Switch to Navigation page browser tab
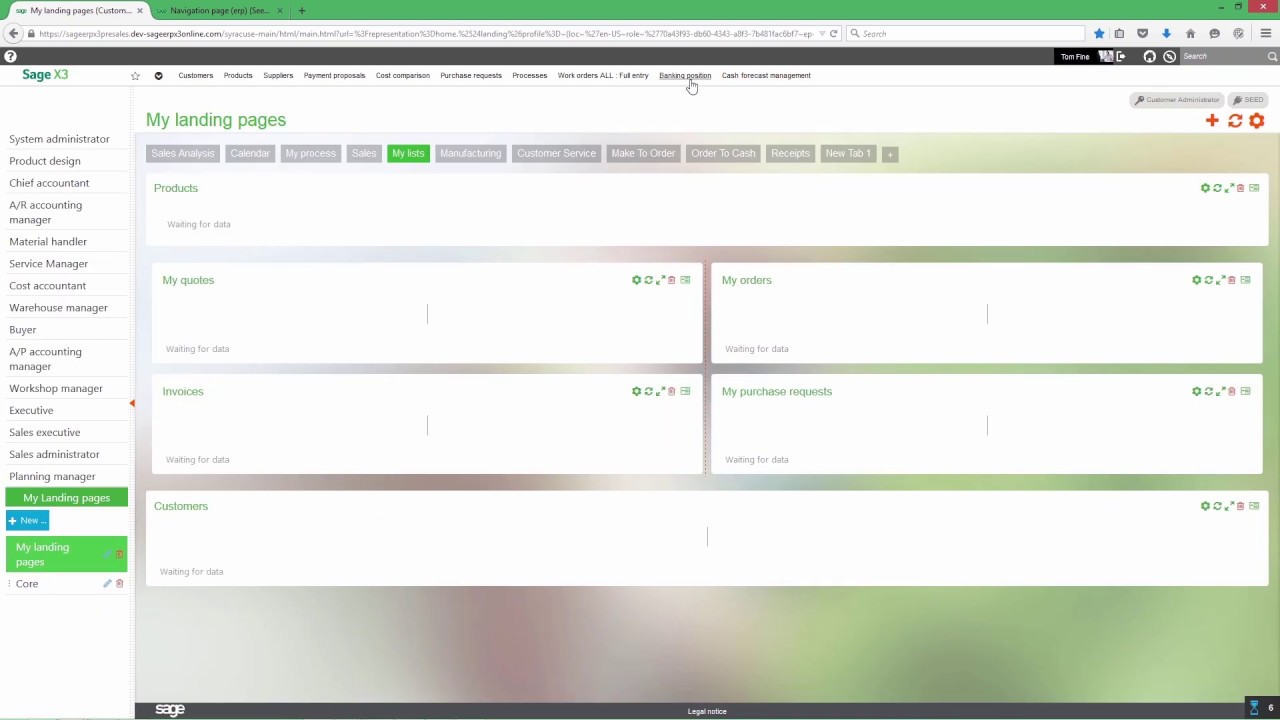The image size is (1280, 720). (218, 10)
